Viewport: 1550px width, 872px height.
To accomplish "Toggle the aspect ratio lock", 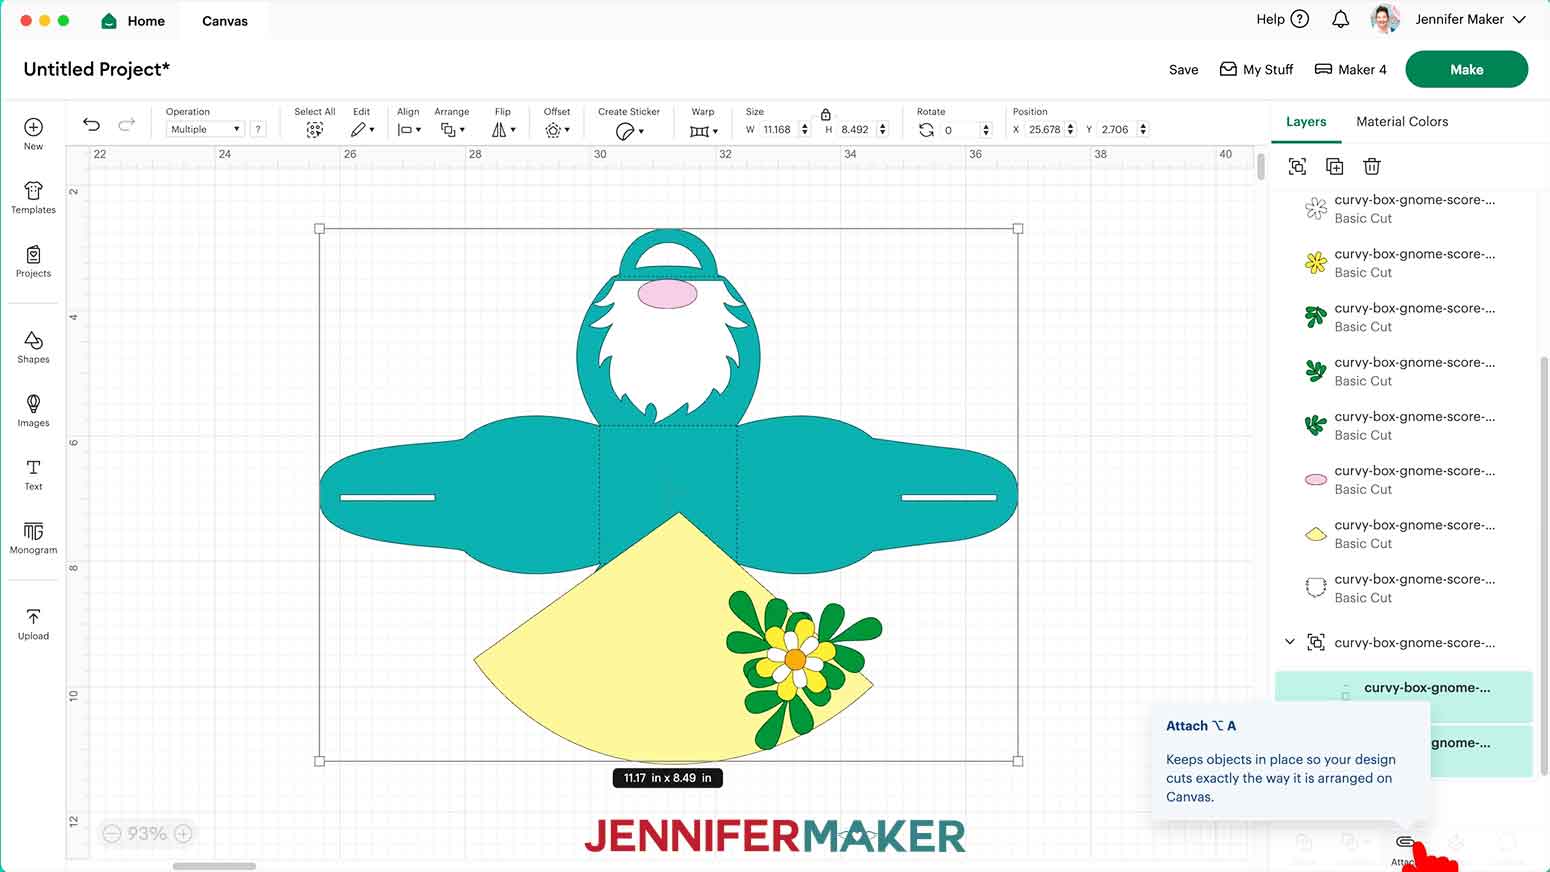I will (826, 114).
